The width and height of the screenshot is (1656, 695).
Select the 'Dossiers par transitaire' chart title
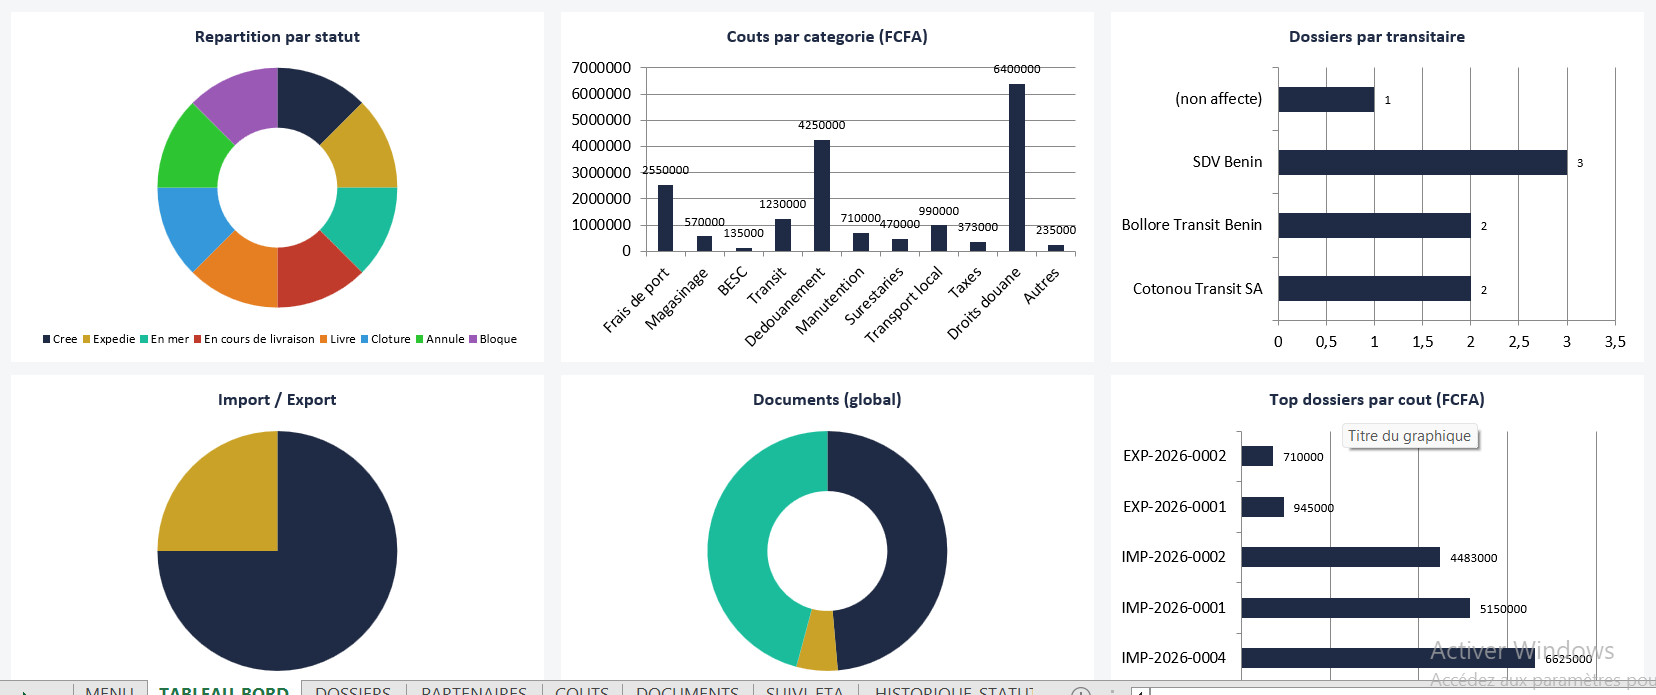pos(1377,37)
